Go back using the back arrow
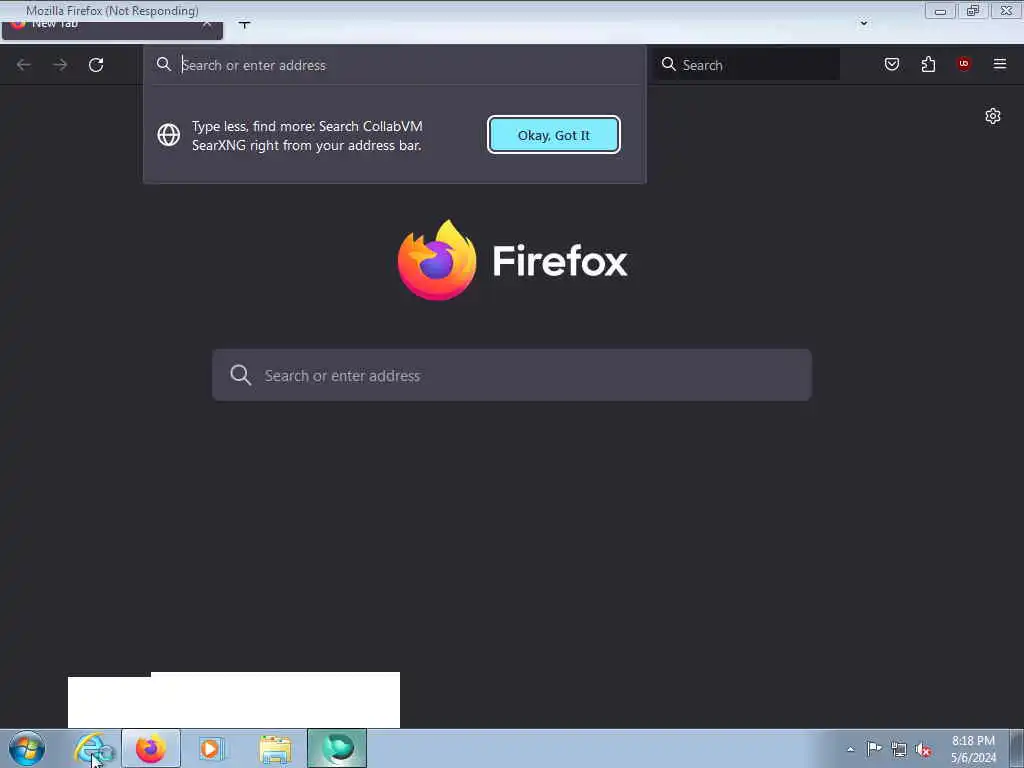Image resolution: width=1024 pixels, height=768 pixels. pyautogui.click(x=24, y=65)
